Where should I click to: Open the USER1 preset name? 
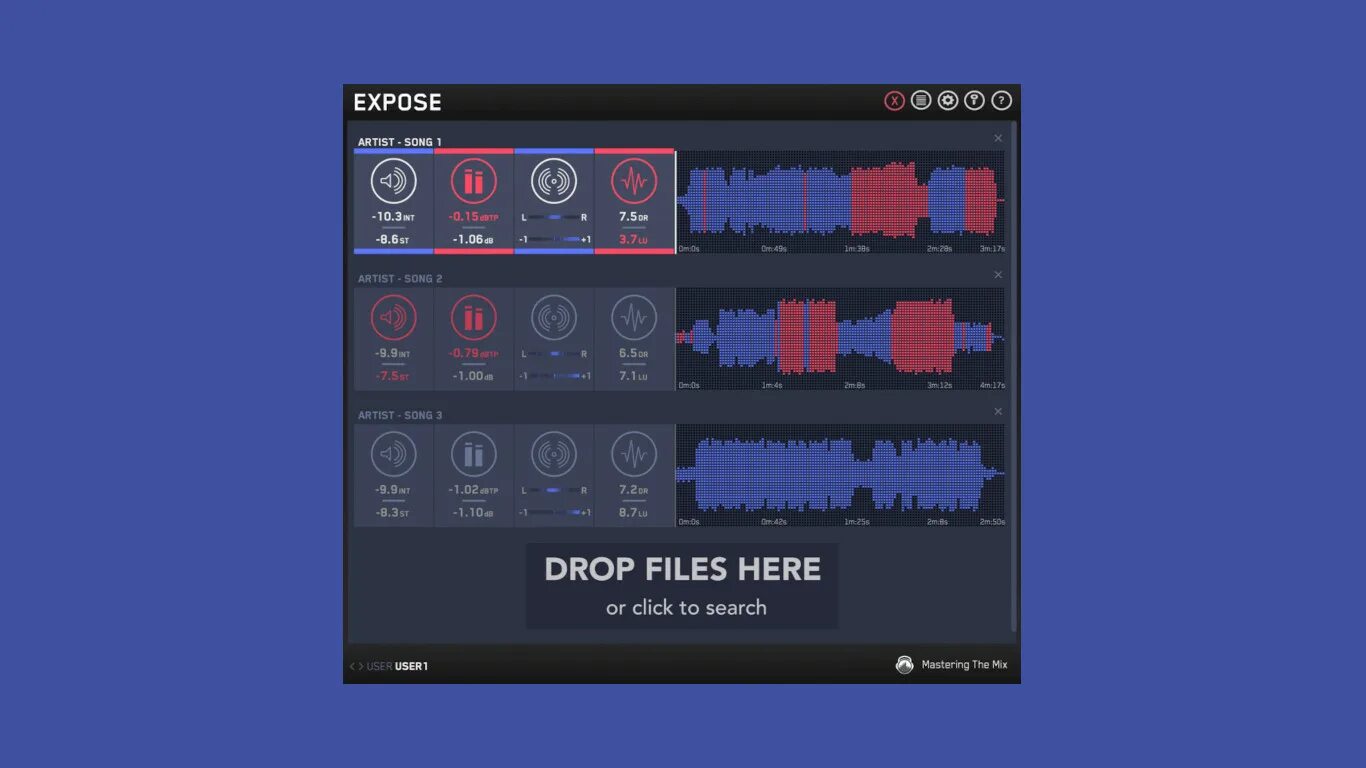[x=411, y=666]
